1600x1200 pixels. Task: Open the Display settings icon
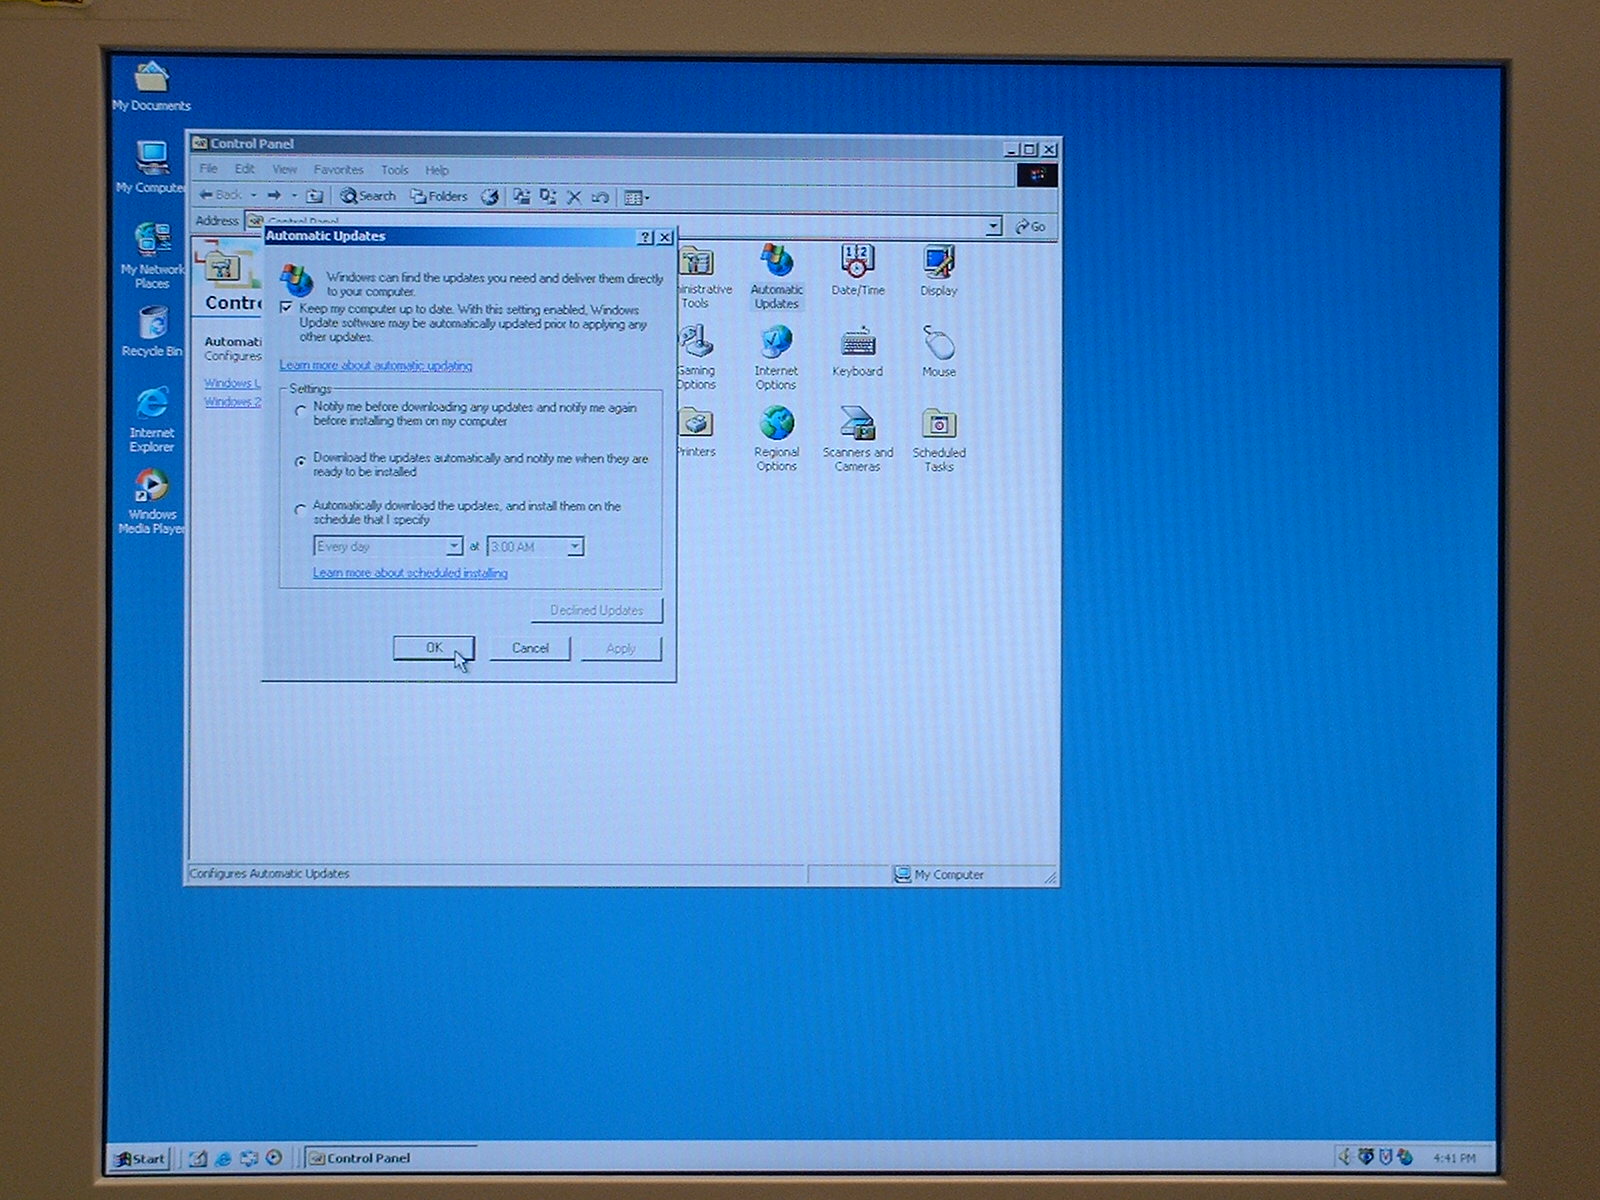pos(938,264)
